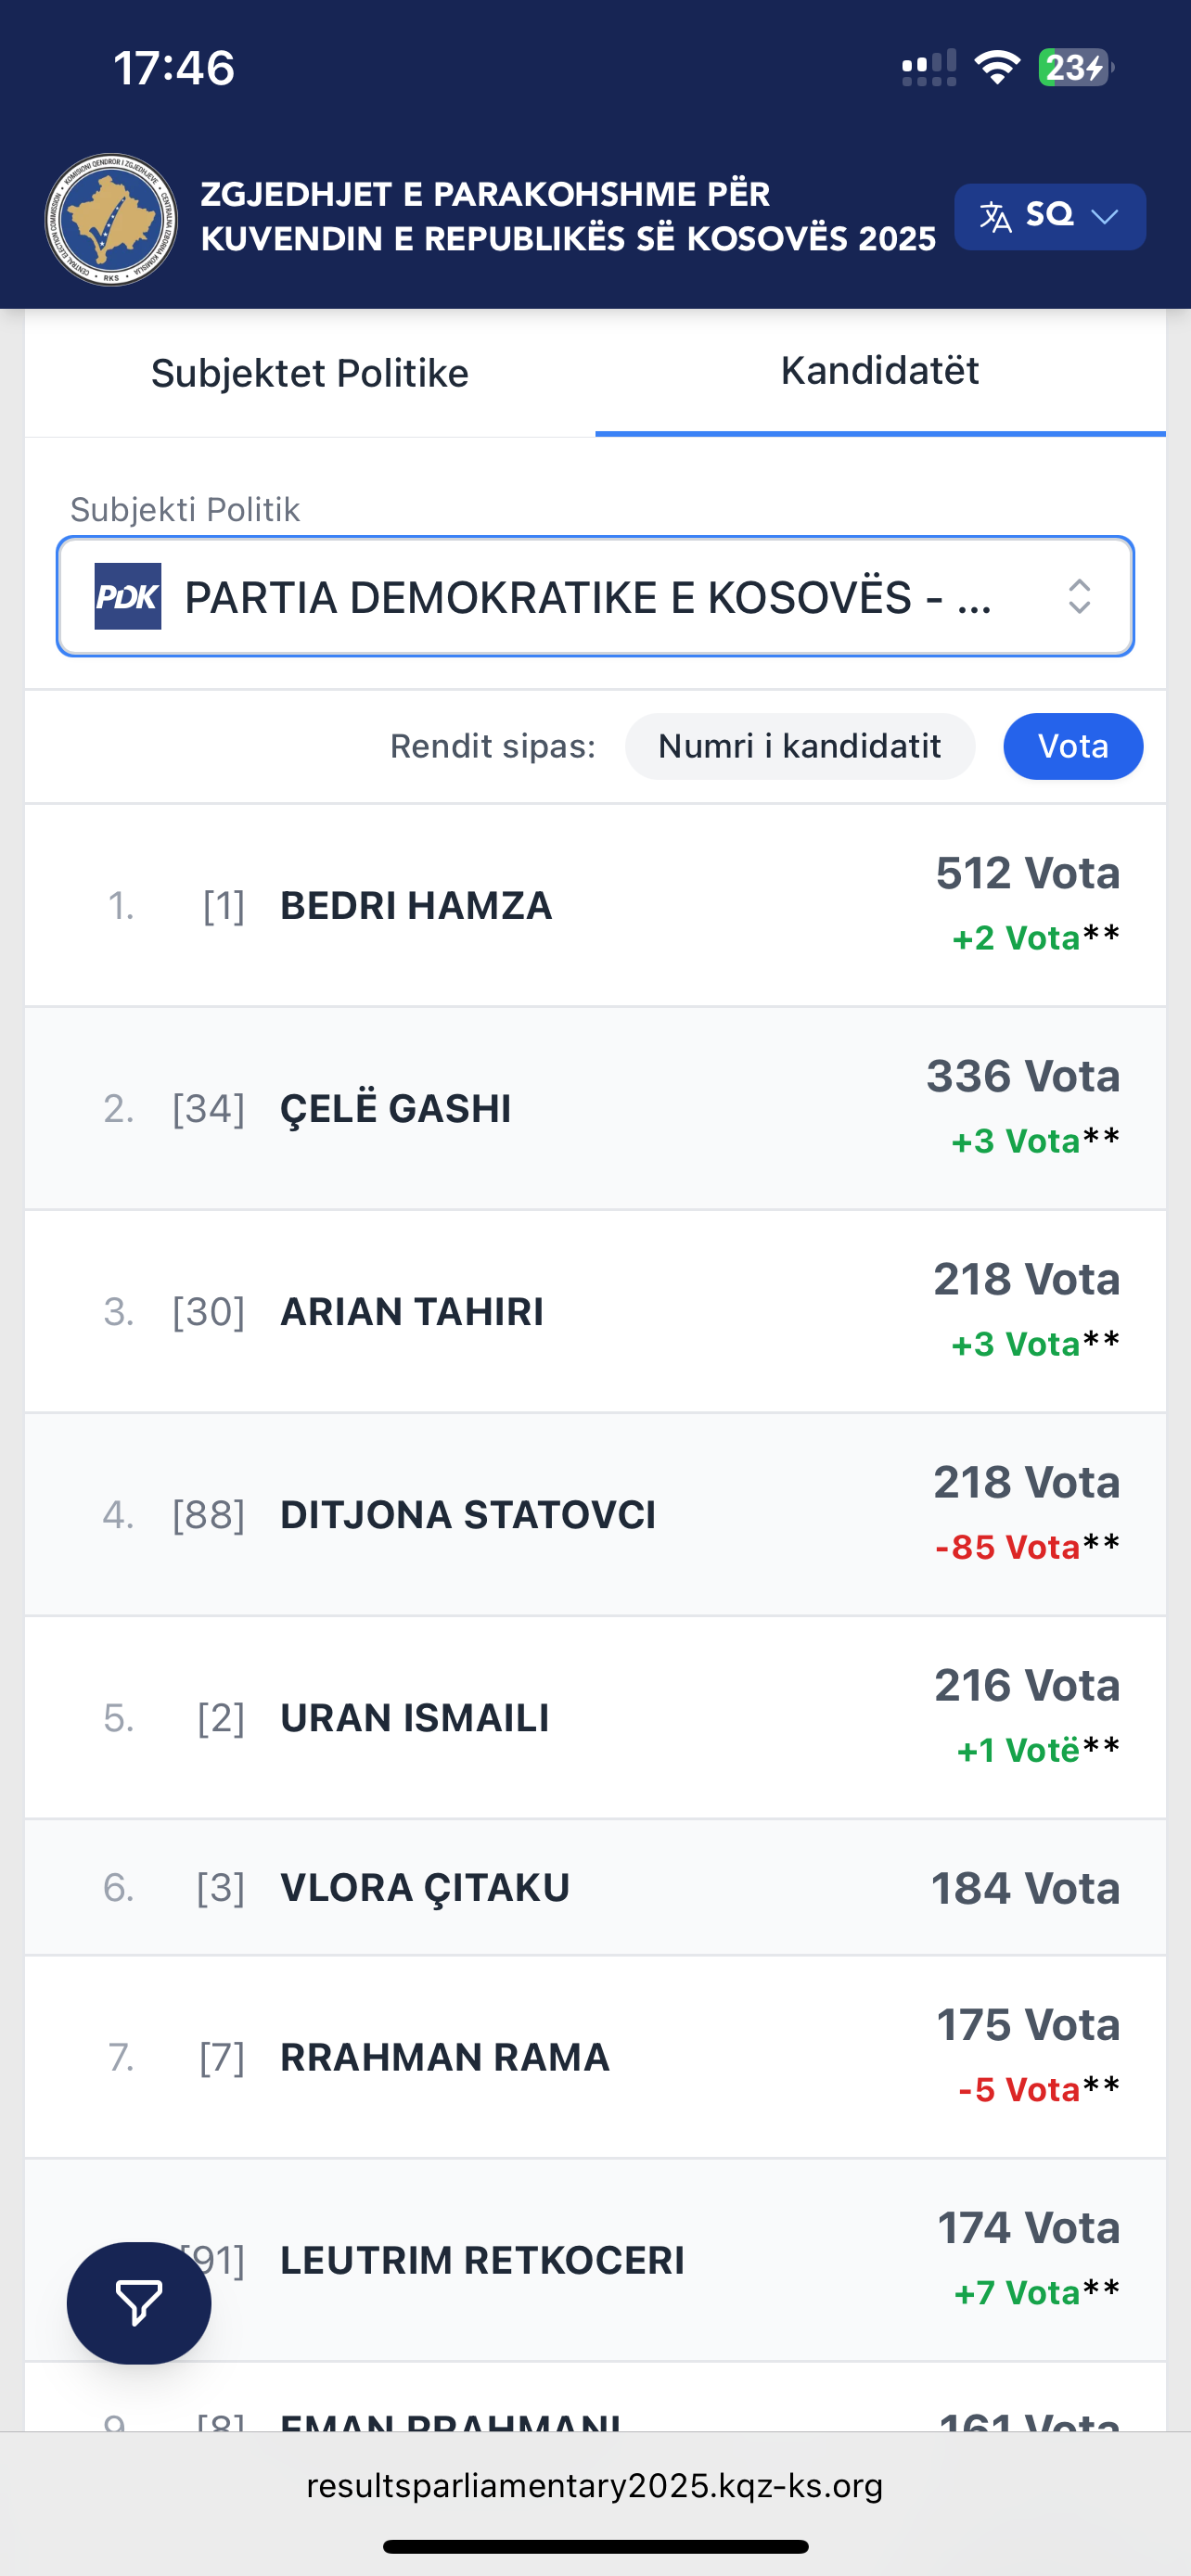
Task: Tap the floating filter funnel button
Action: point(139,2302)
